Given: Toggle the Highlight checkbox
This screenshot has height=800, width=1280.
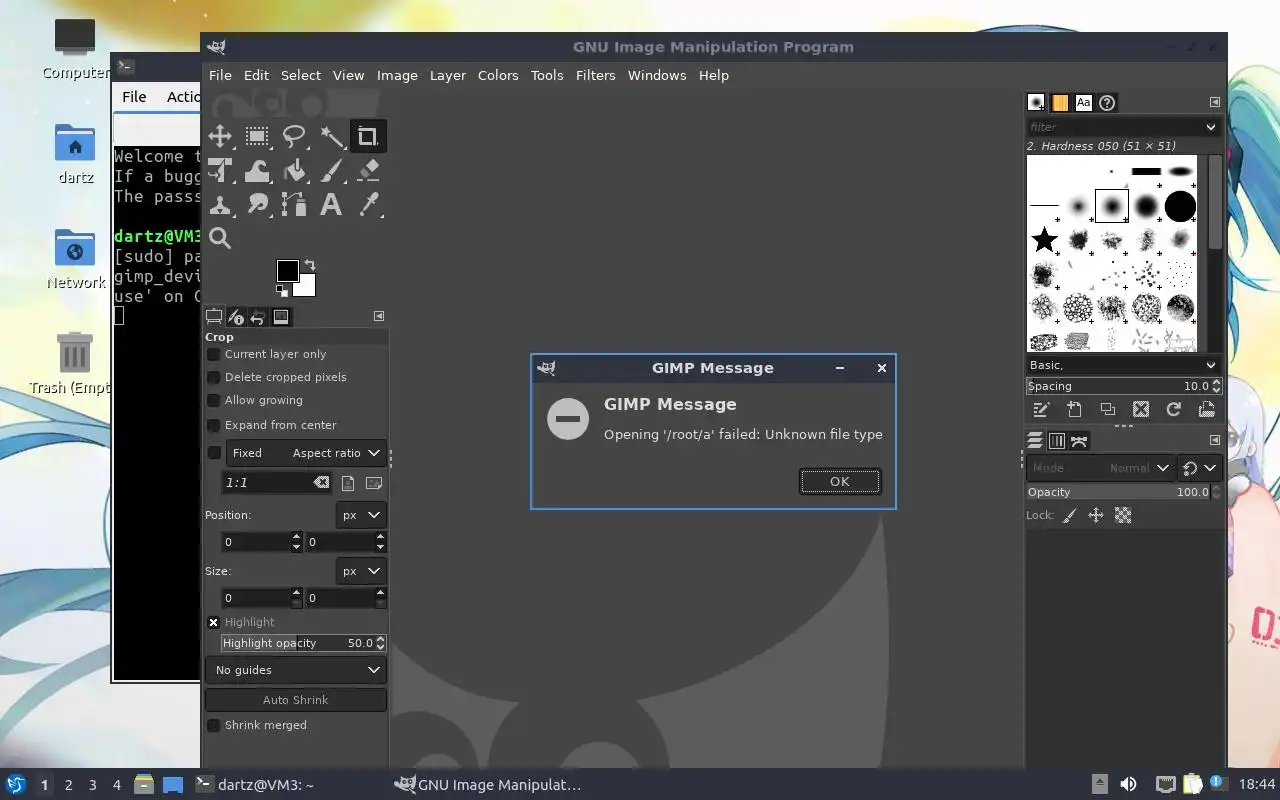Looking at the screenshot, I should [x=213, y=622].
